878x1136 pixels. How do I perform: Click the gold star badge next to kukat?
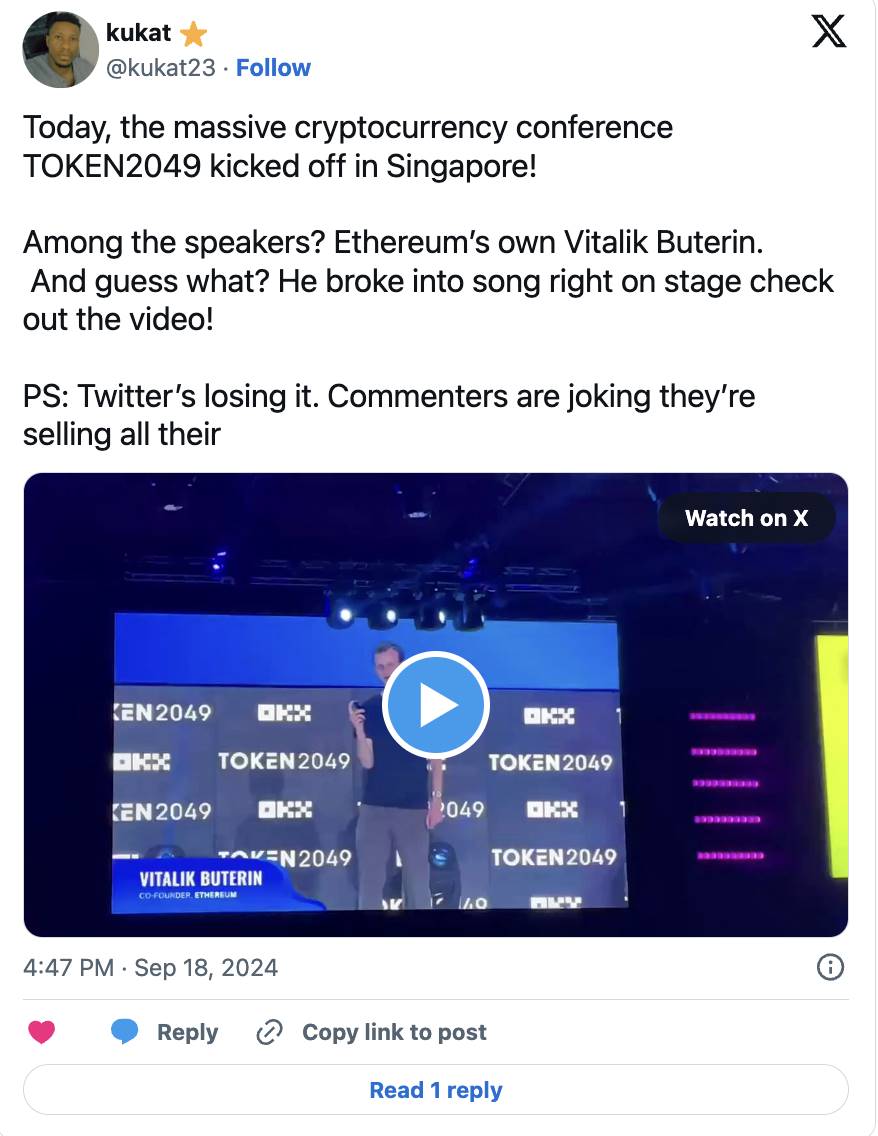pos(193,35)
